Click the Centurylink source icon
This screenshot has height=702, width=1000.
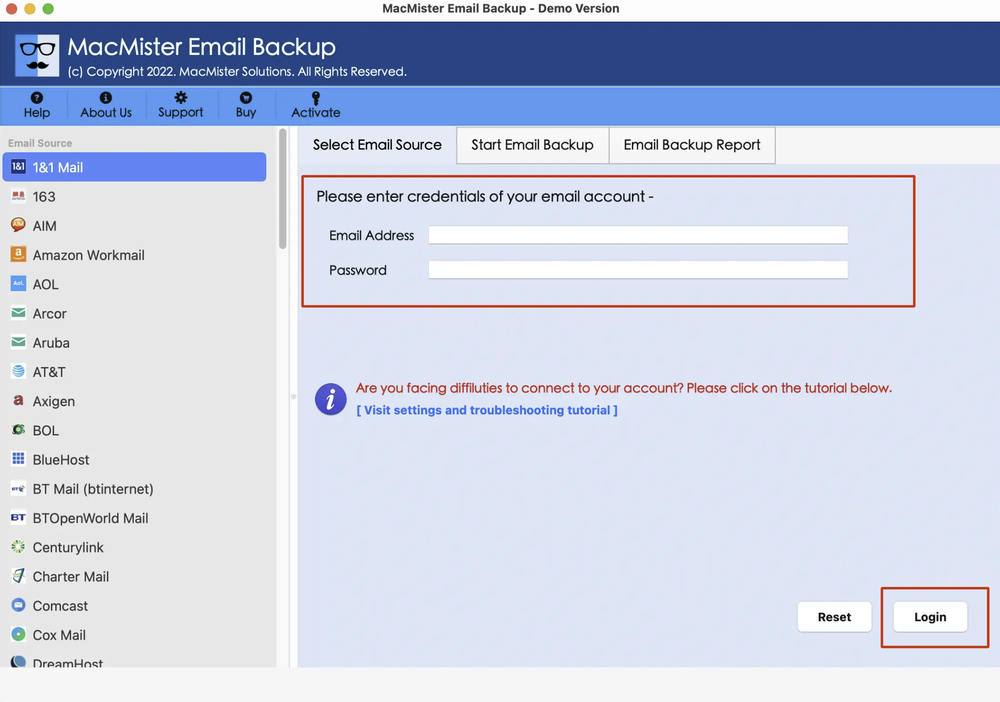tap(18, 547)
